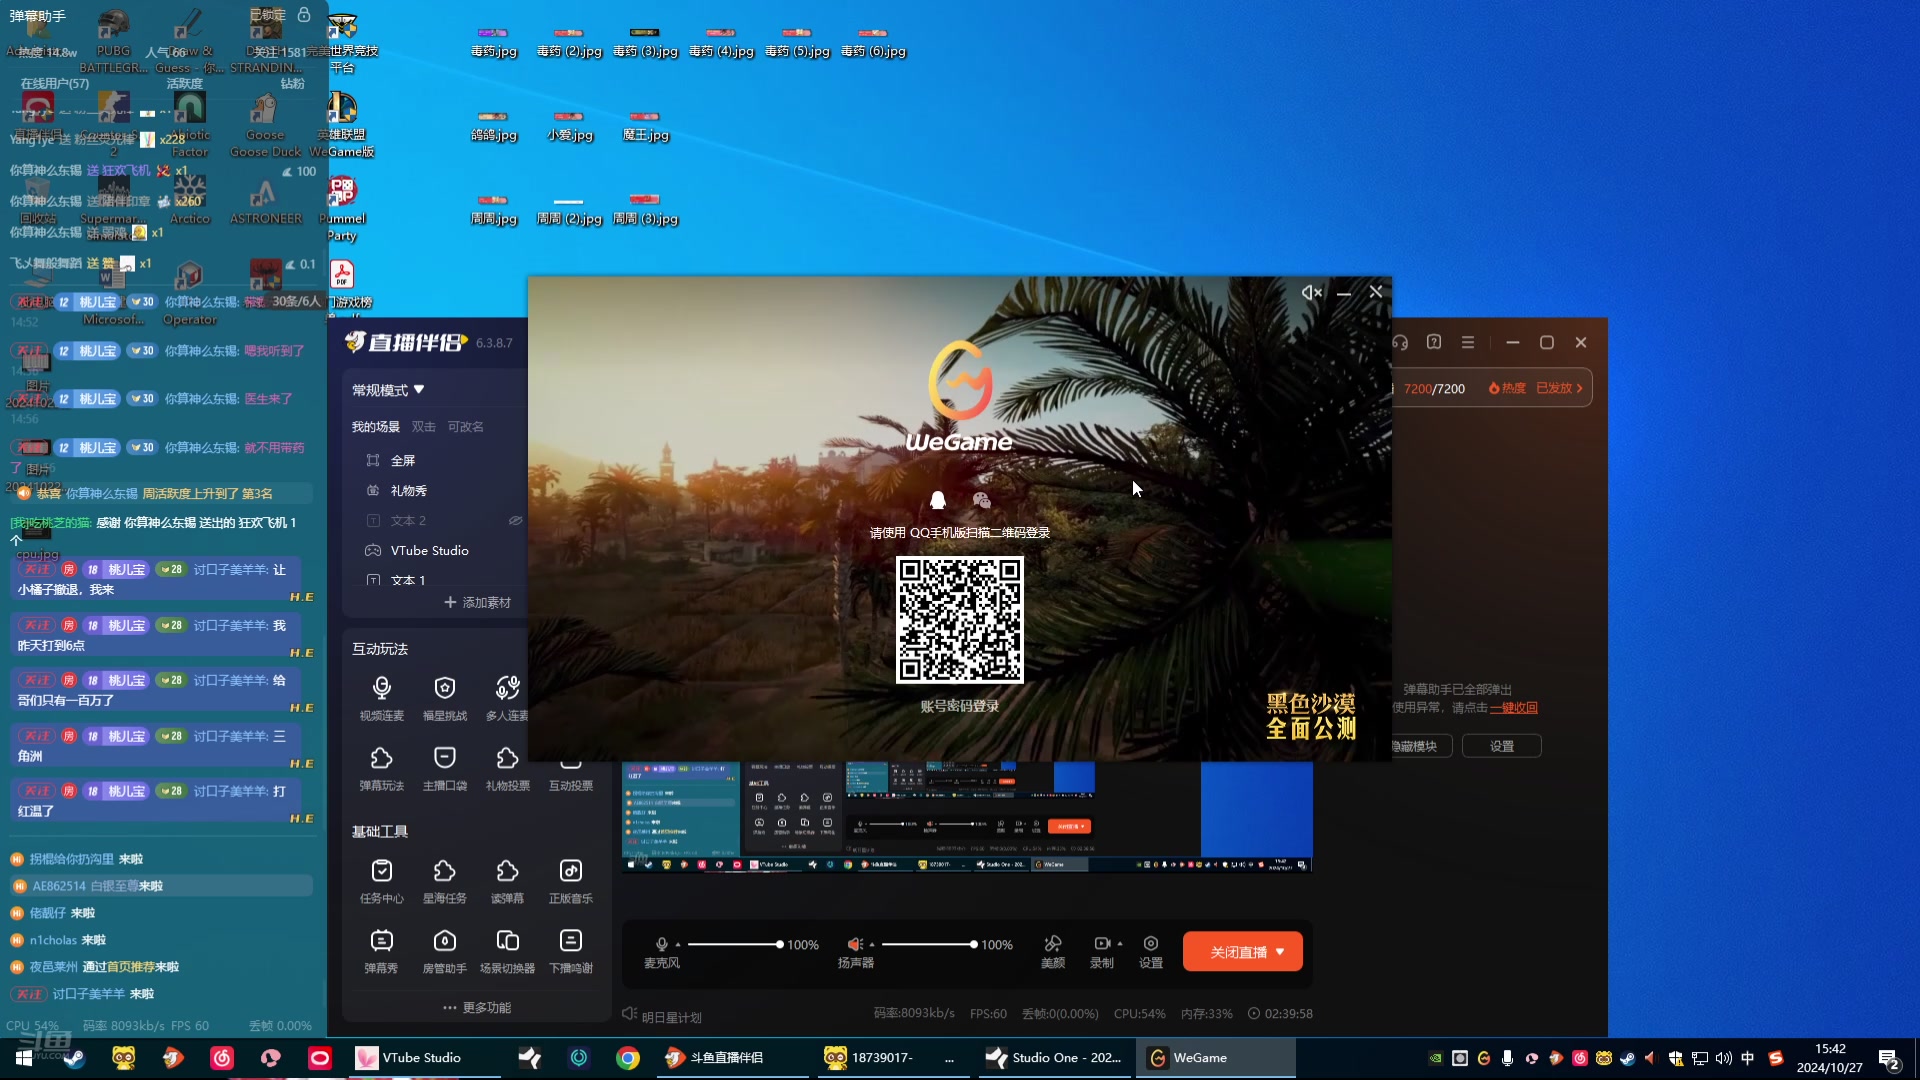Click 设置 button beside 隐藏模块
1920x1080 pixels.
[1501, 746]
